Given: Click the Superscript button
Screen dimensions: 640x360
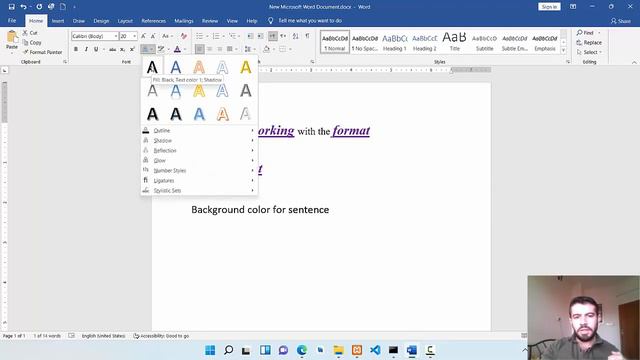Looking at the screenshot, I should click(132, 49).
